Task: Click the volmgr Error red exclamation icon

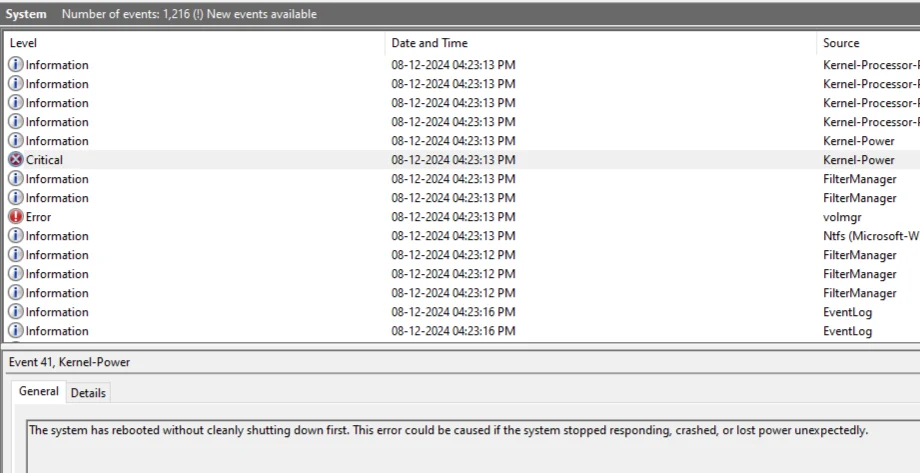Action: [16, 217]
